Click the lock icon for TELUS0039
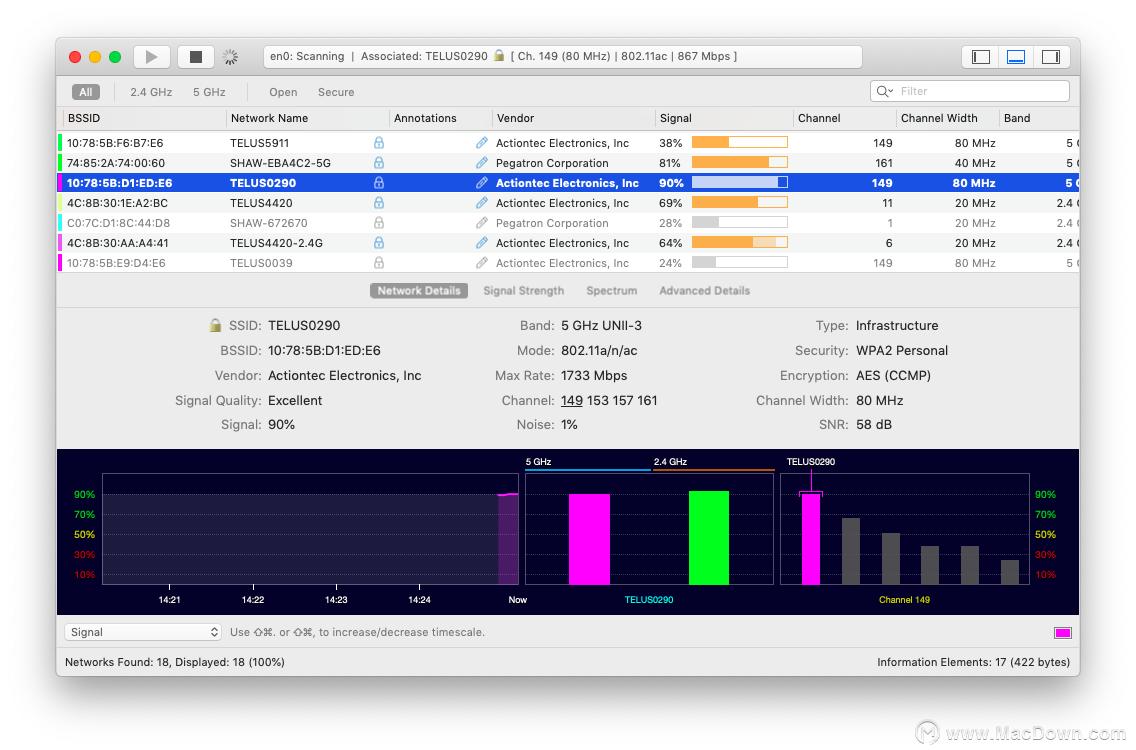 pyautogui.click(x=379, y=263)
